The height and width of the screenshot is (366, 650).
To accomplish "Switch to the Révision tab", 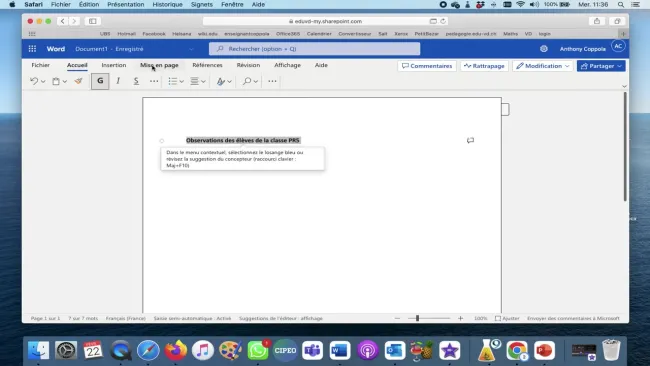I will 248,65.
